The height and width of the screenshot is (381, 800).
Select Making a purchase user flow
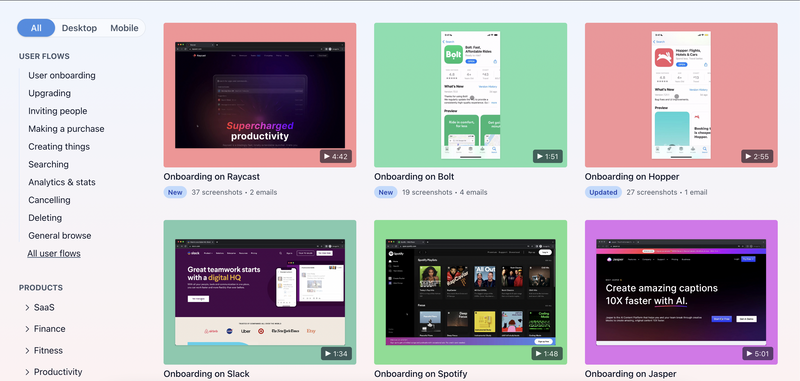66,129
